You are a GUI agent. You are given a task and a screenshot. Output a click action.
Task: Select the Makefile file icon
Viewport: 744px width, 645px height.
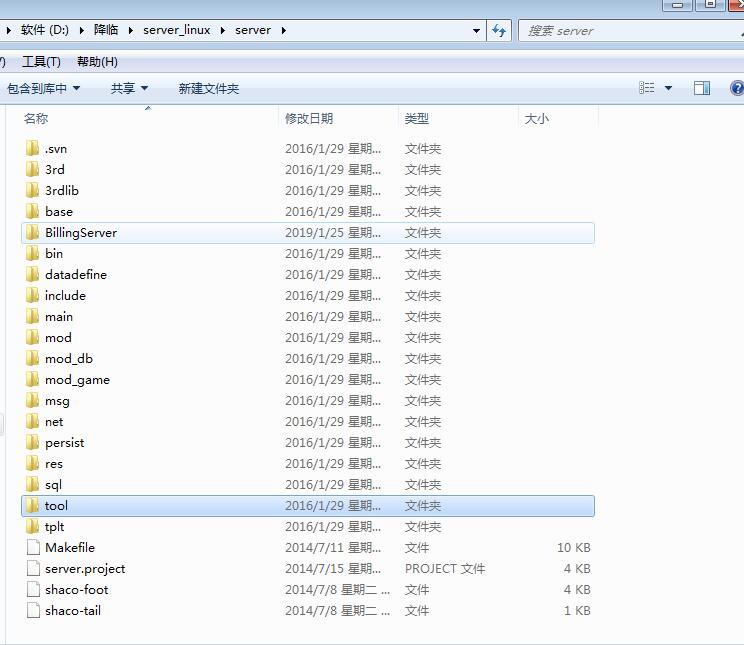pos(33,547)
